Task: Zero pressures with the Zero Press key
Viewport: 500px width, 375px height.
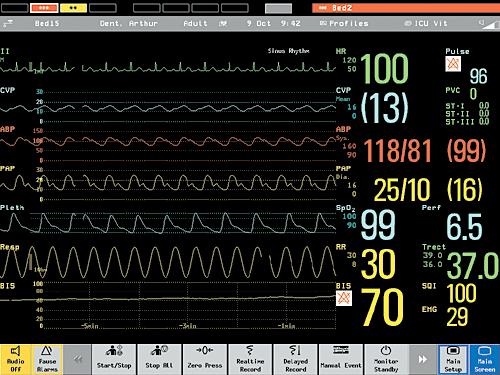Action: pos(205,360)
